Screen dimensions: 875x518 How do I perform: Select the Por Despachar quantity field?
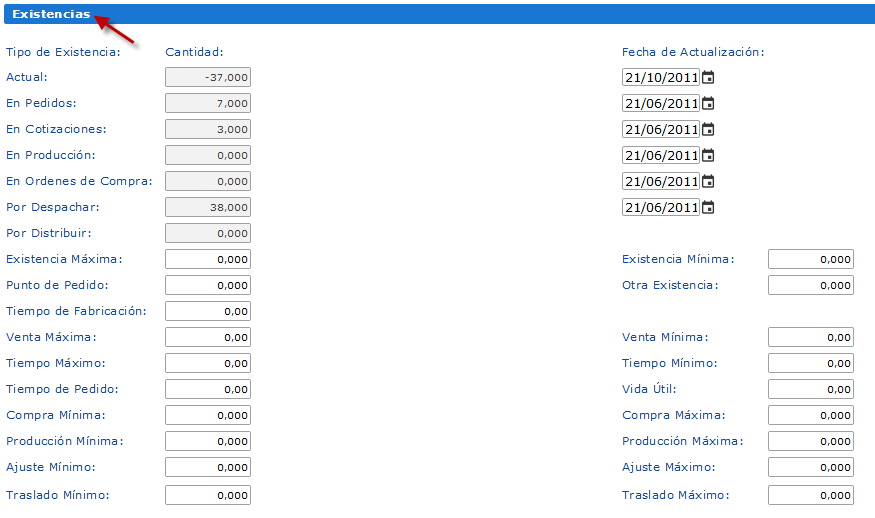tap(208, 207)
